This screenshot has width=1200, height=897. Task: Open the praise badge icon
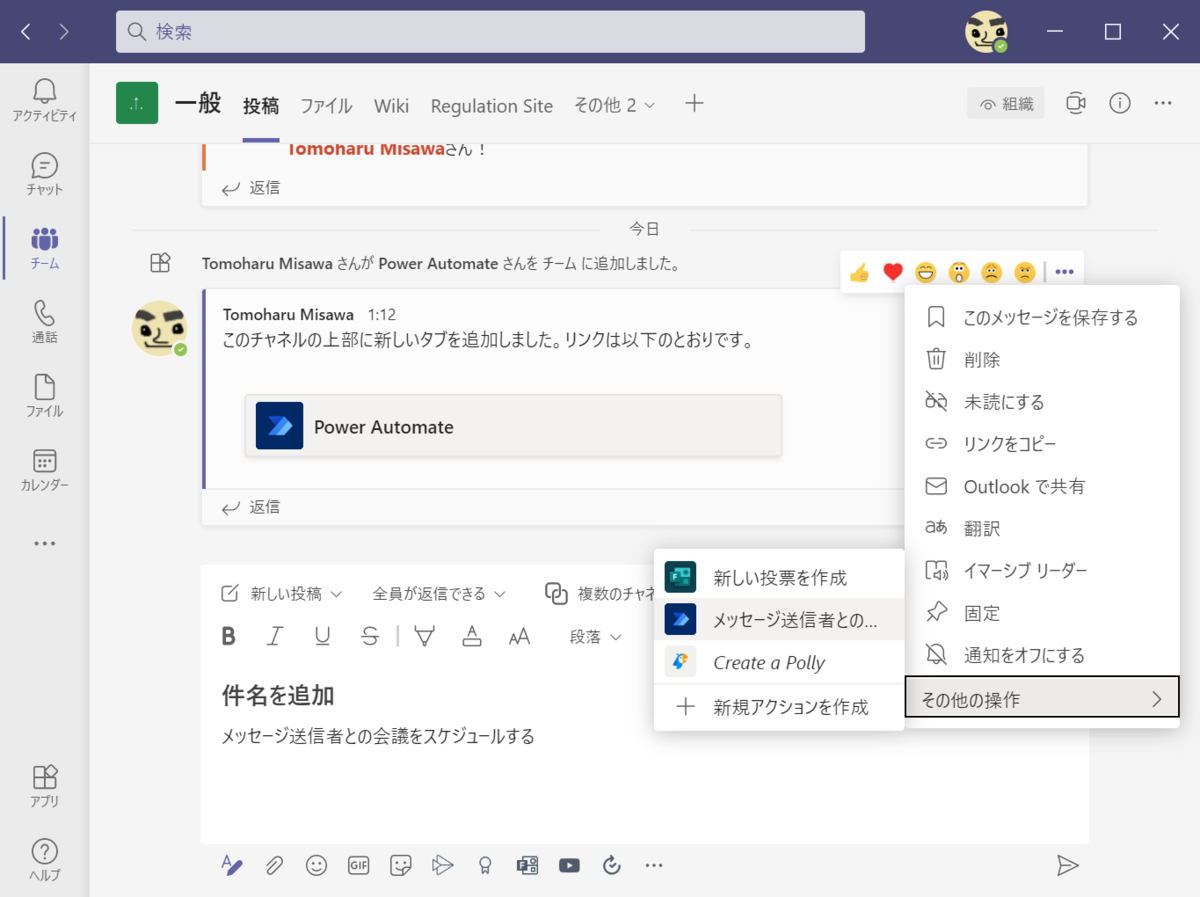pos(485,866)
